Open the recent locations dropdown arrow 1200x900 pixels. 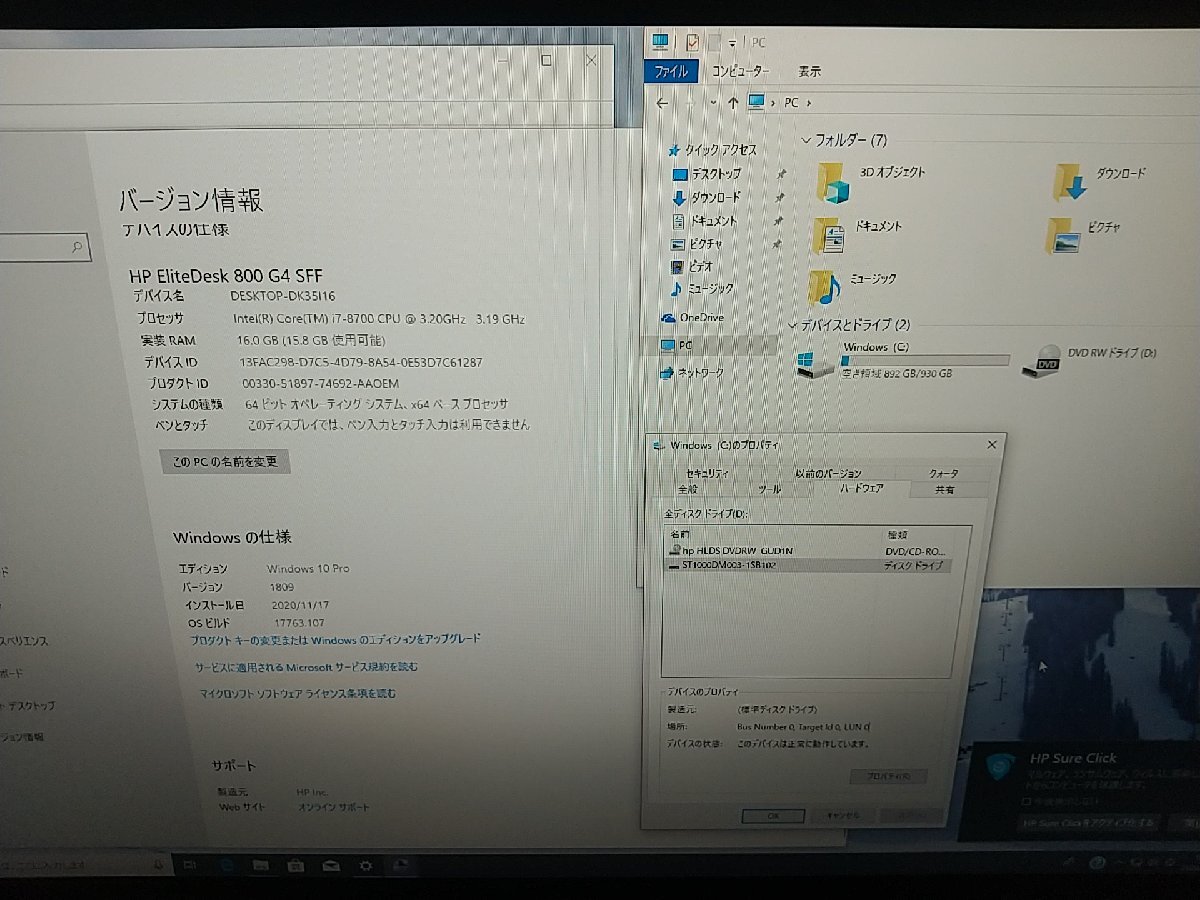click(x=712, y=103)
